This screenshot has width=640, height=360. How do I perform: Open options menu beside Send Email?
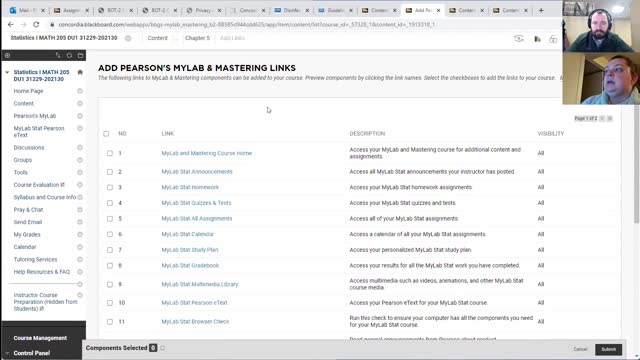point(80,222)
